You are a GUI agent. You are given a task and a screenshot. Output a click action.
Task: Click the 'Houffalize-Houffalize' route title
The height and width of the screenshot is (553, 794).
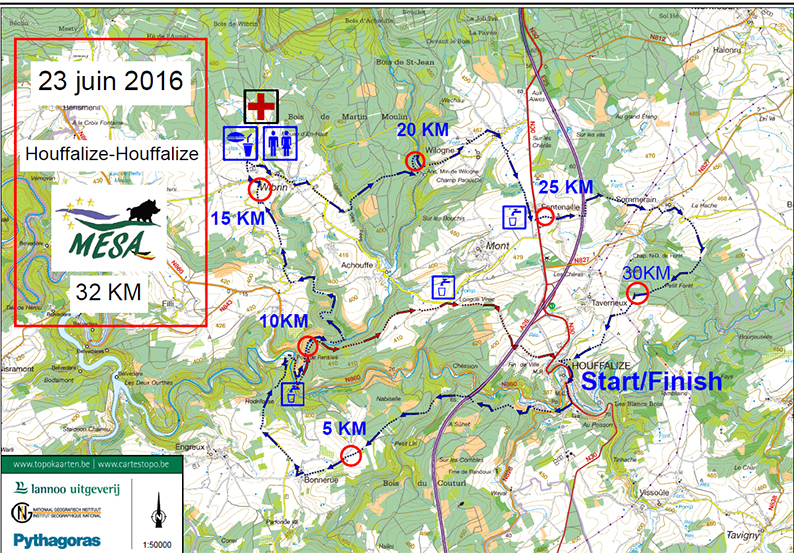pyautogui.click(x=112, y=153)
